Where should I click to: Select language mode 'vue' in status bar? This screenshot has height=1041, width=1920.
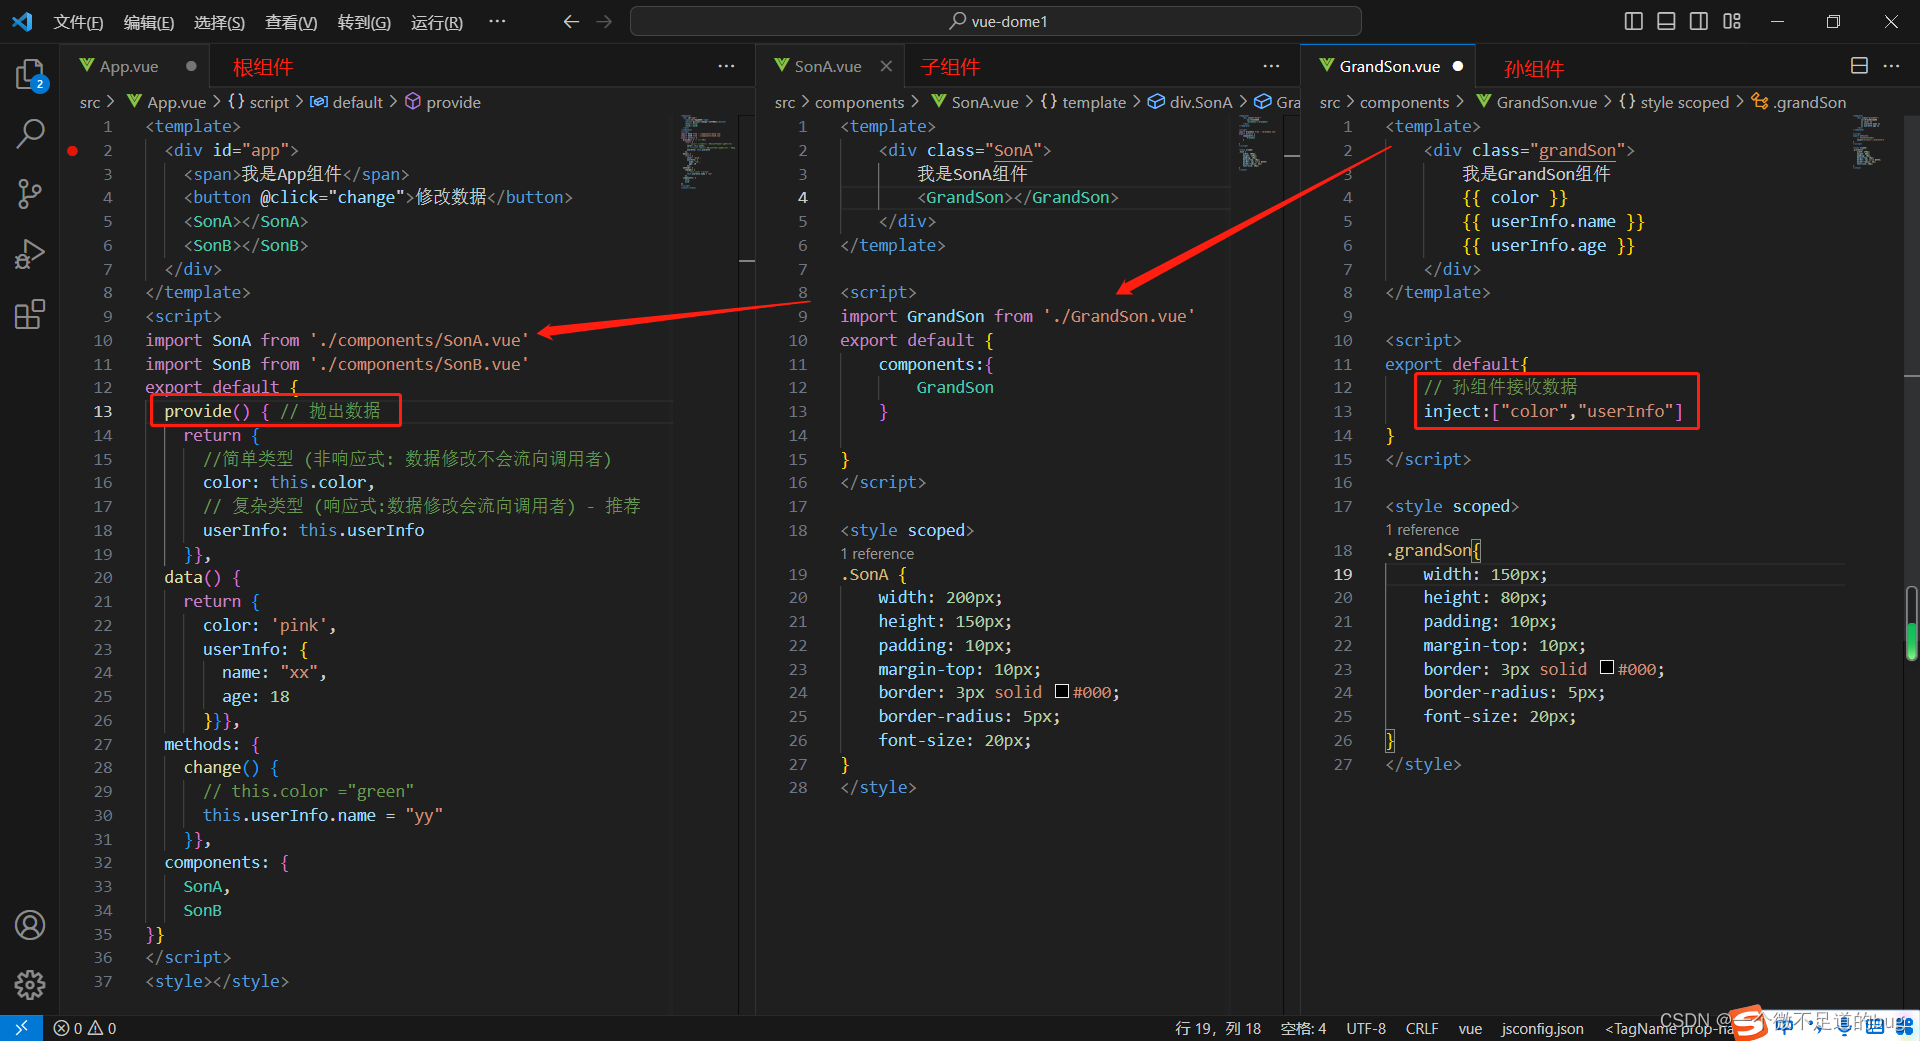point(1470,1028)
